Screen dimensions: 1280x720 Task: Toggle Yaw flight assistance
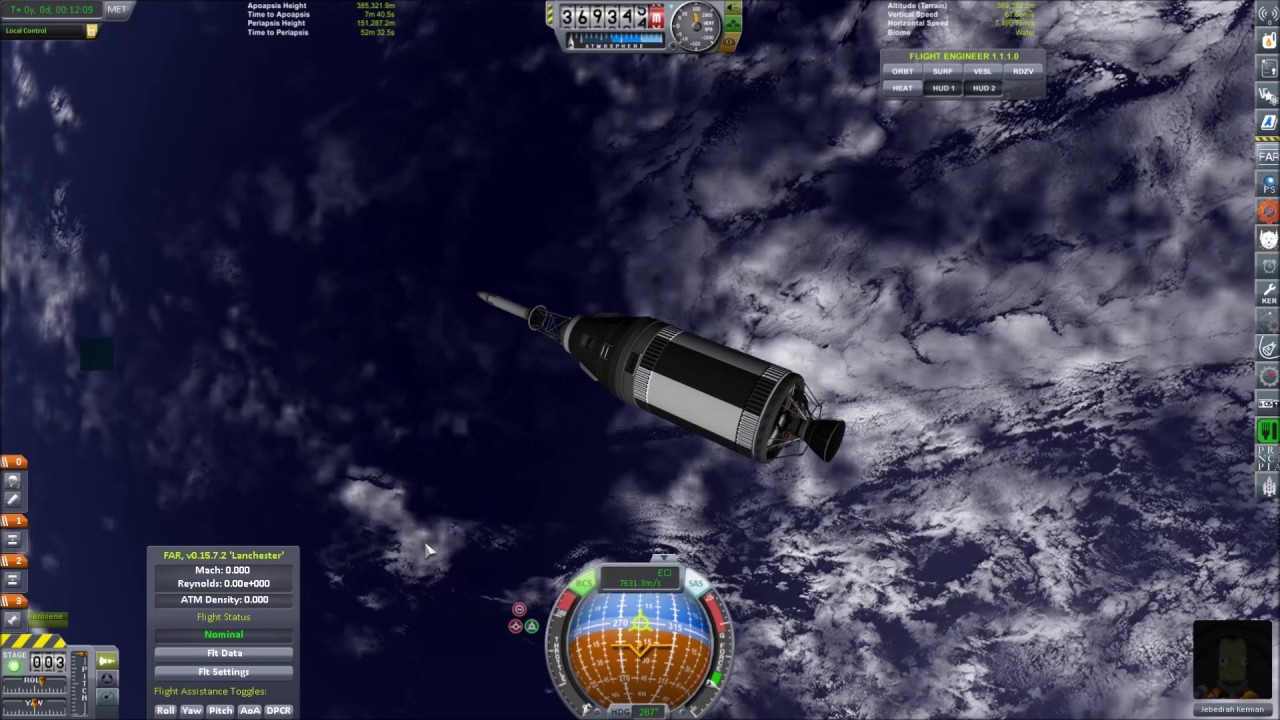click(x=191, y=710)
